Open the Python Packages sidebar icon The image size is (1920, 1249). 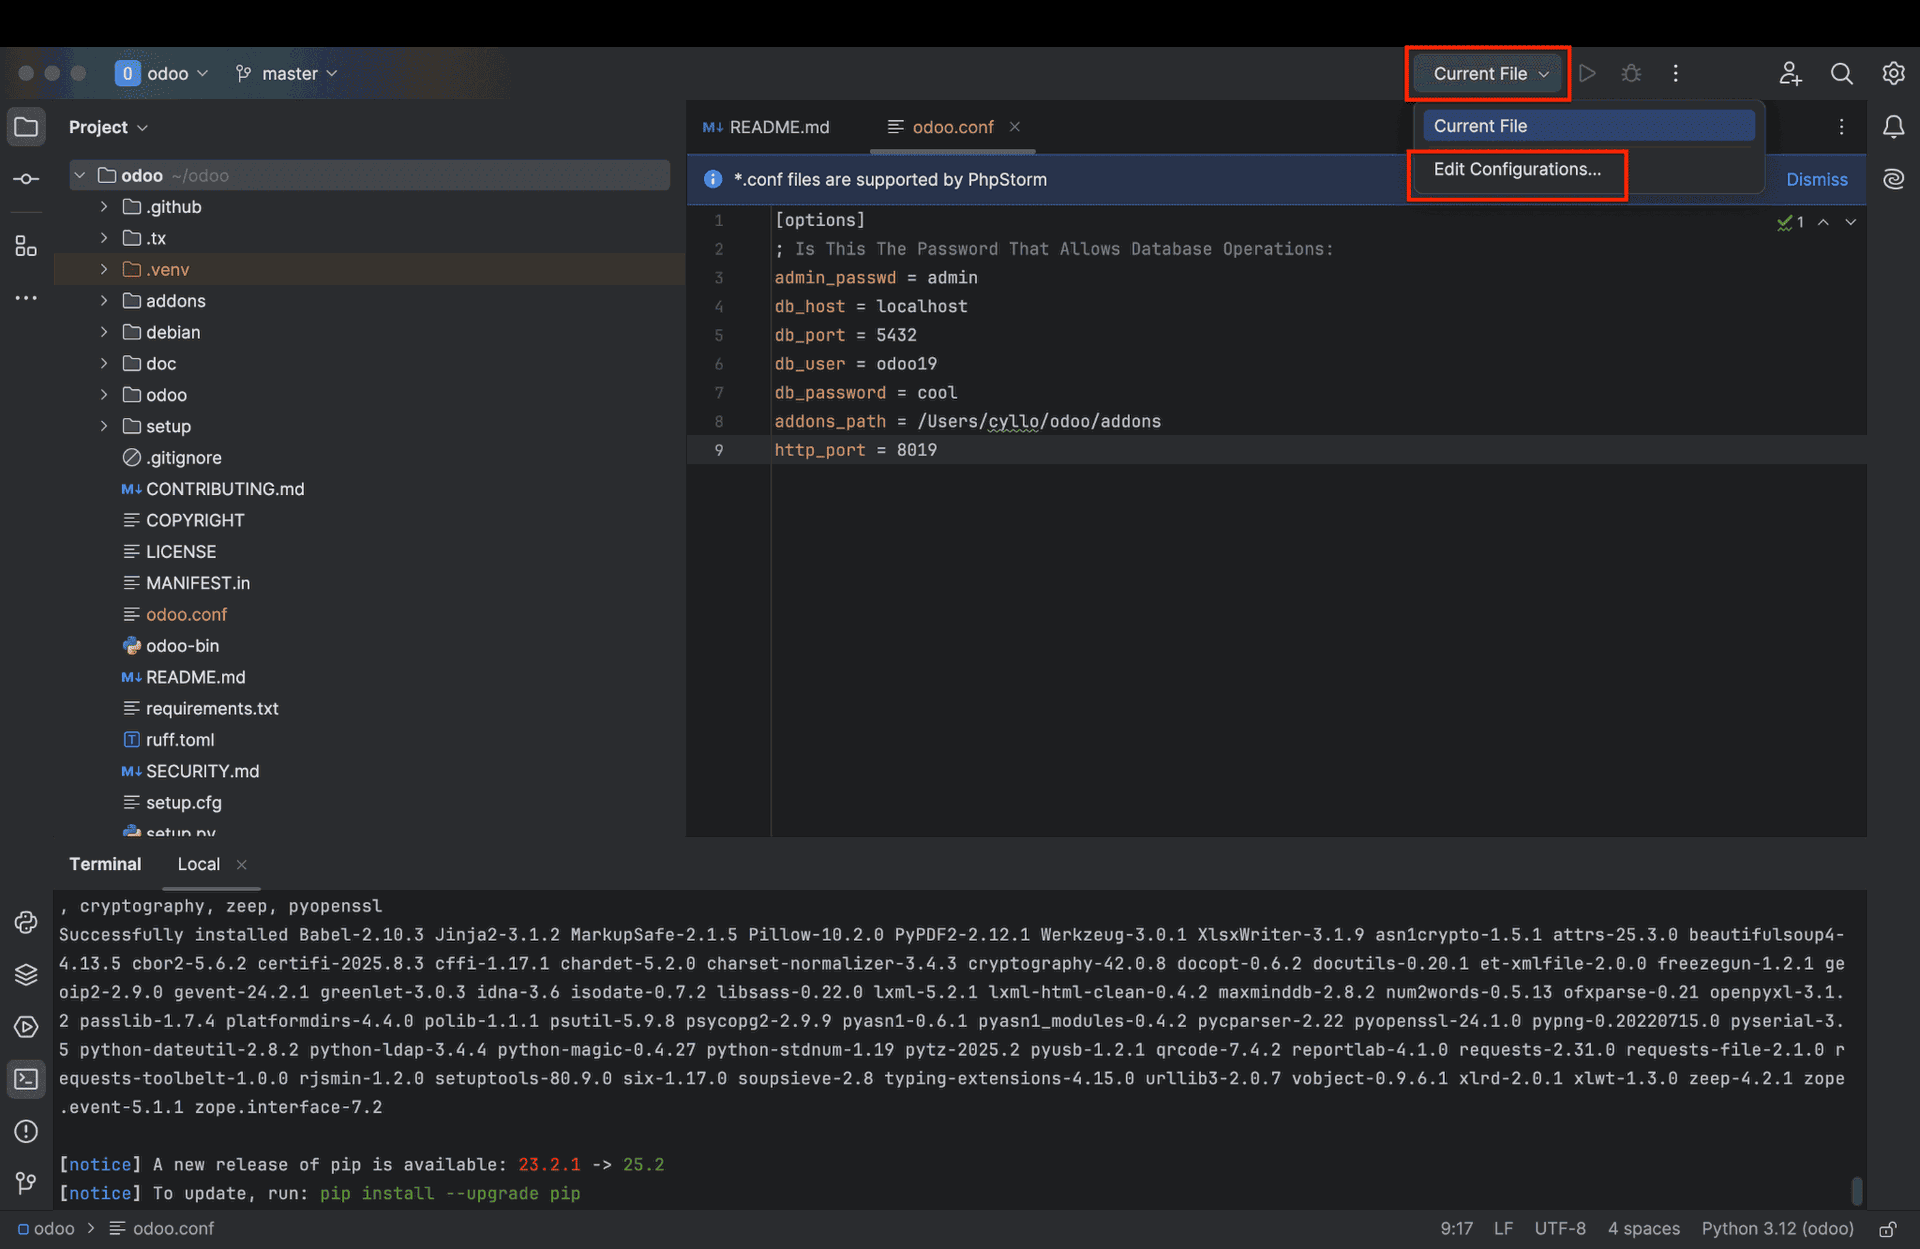click(26, 975)
